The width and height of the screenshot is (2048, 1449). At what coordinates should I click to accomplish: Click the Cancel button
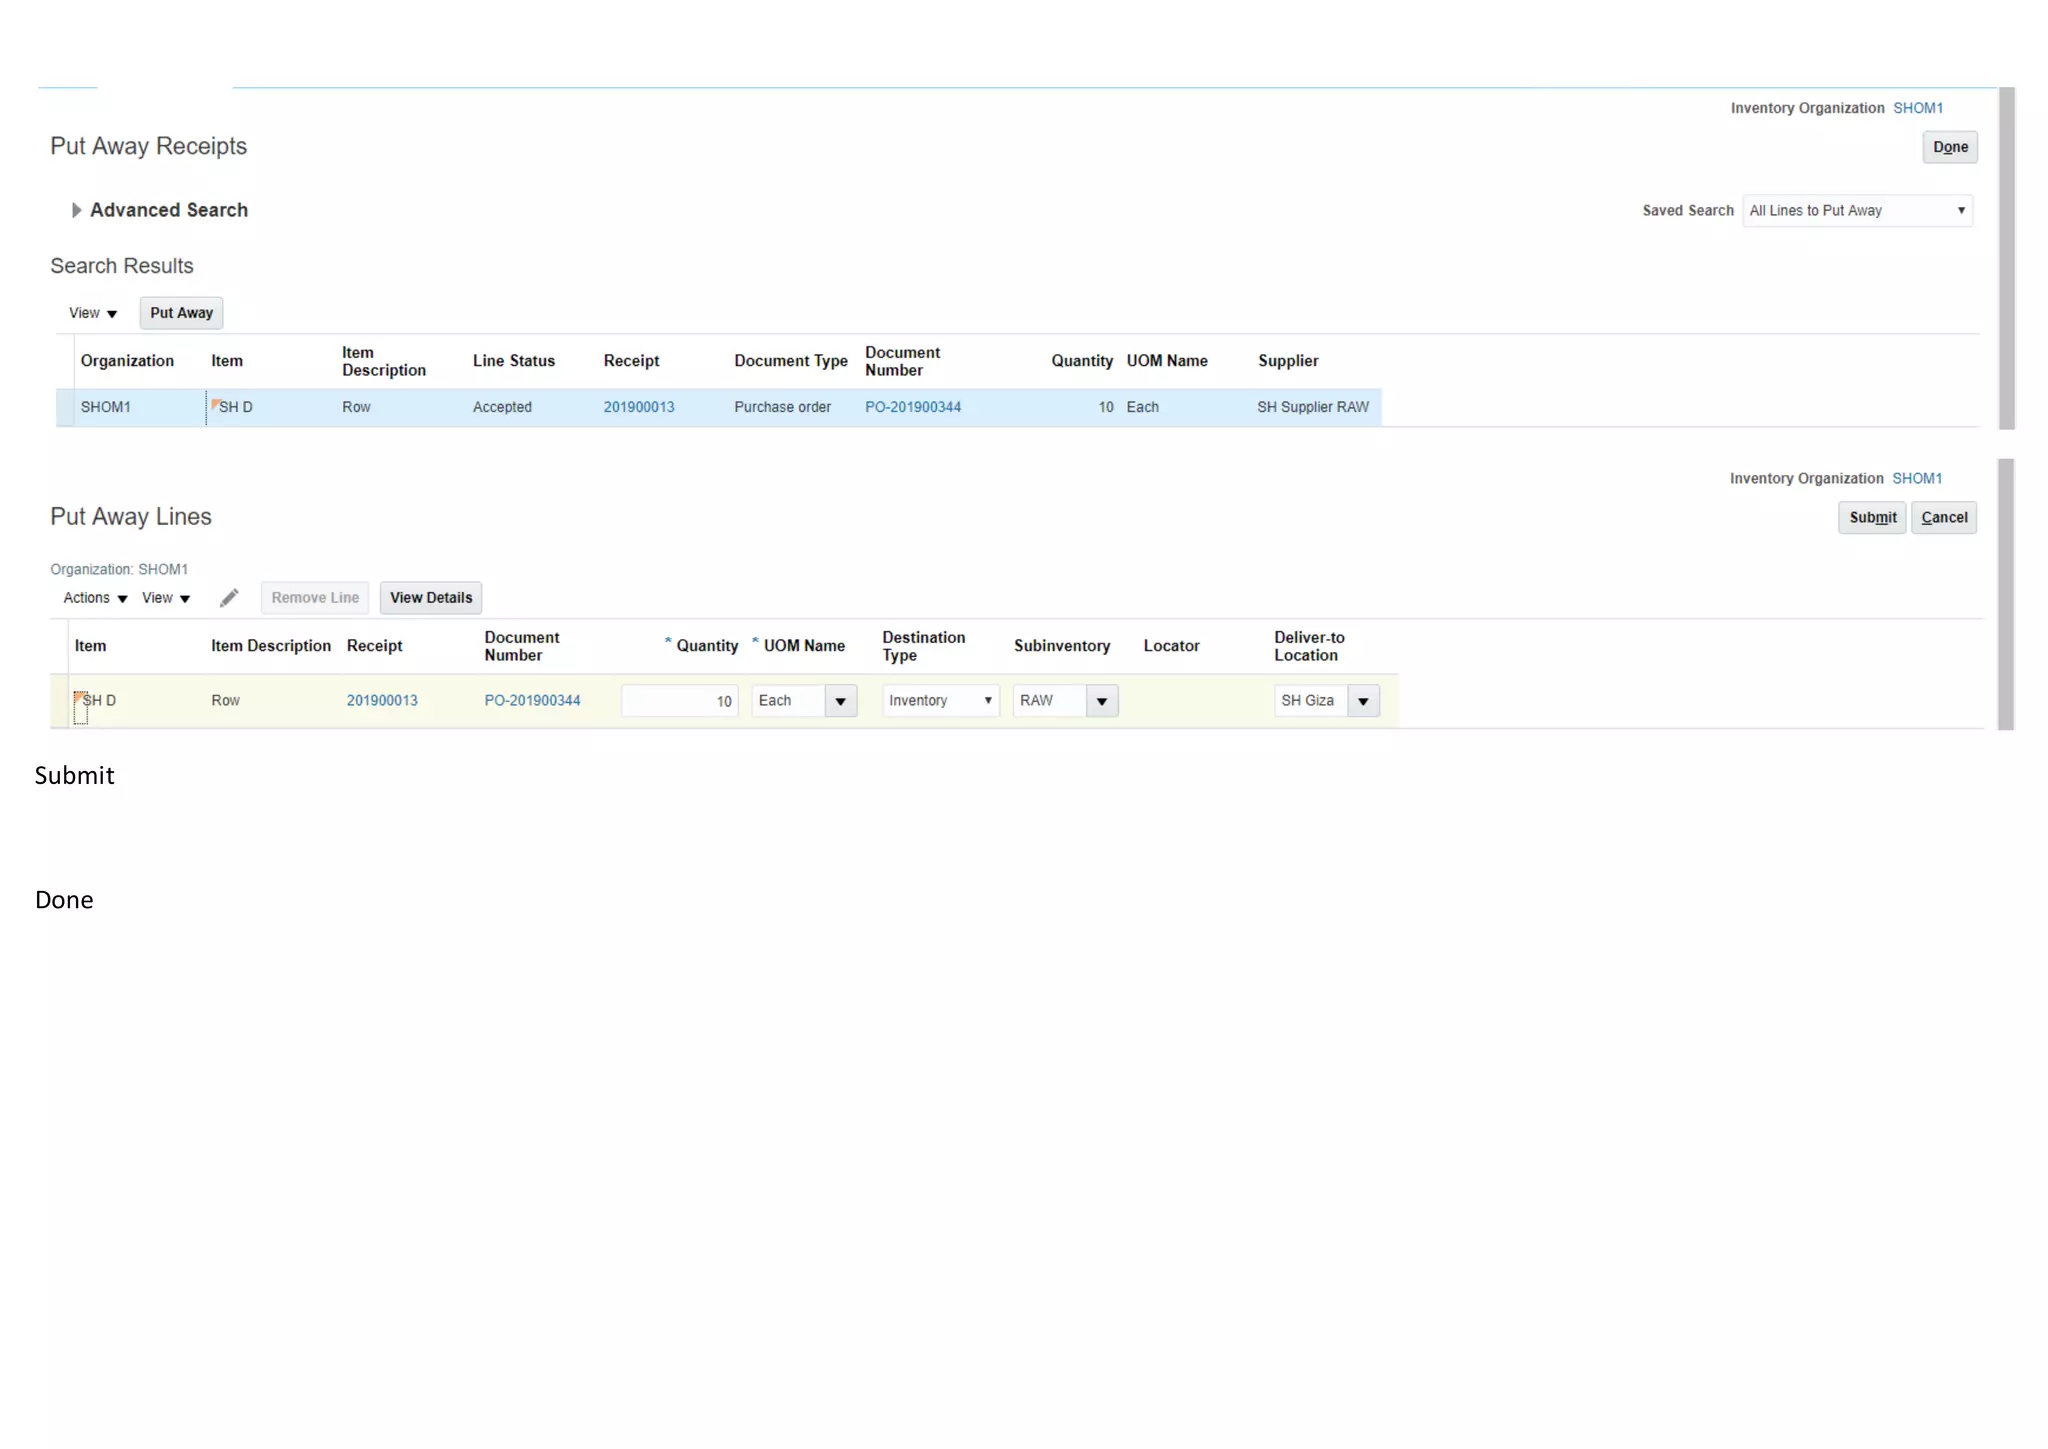1943,518
